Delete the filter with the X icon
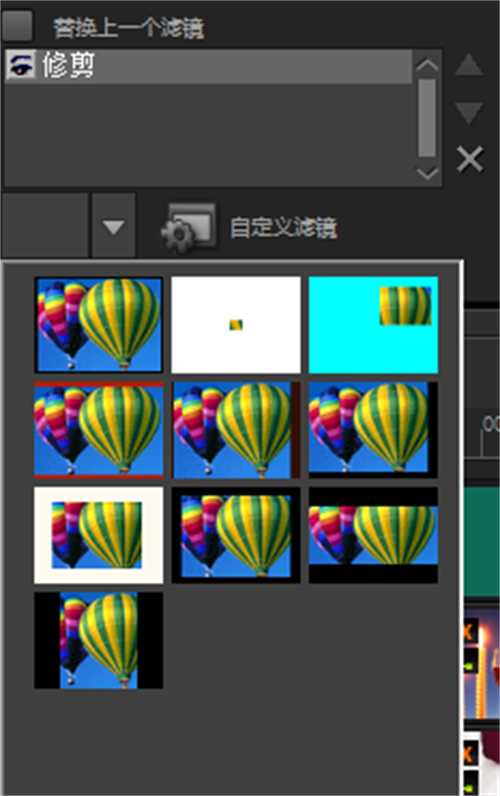Screen dimensions: 500x796 coord(470,159)
